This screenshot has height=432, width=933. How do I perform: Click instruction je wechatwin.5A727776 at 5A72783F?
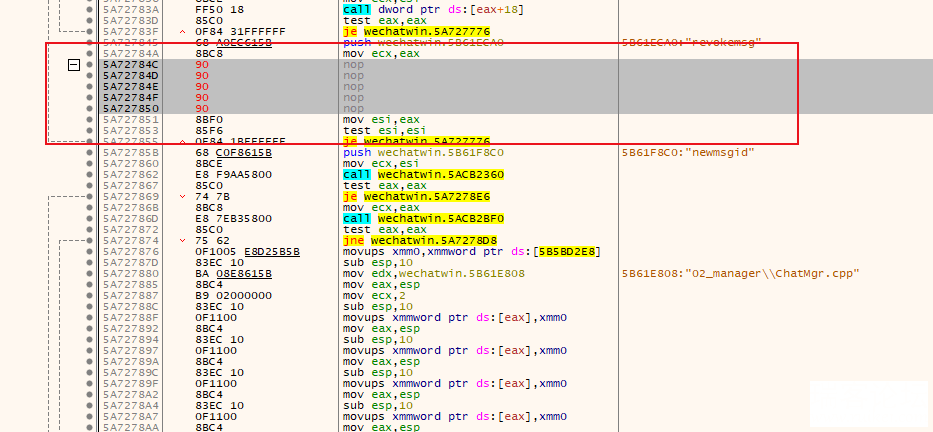click(x=417, y=32)
